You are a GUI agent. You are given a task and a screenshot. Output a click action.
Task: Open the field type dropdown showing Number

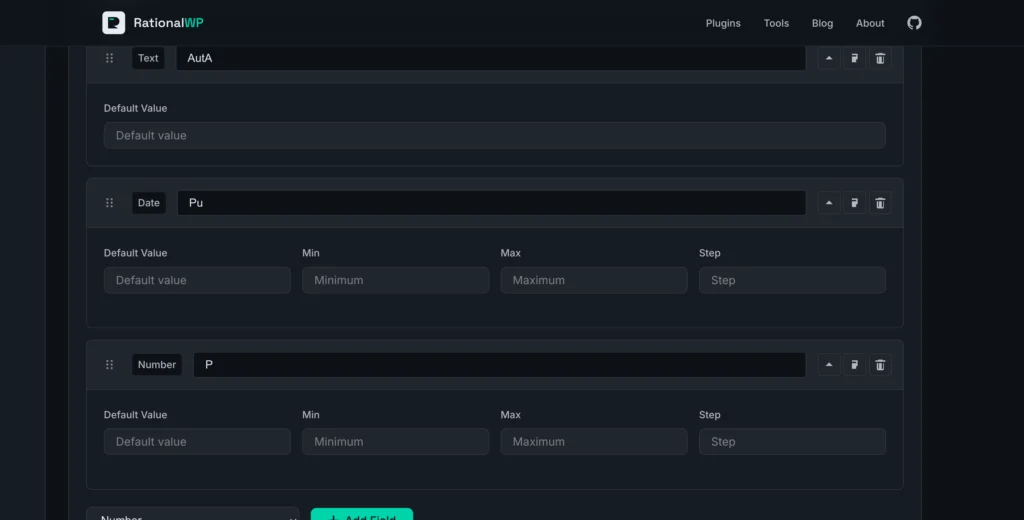point(193,513)
